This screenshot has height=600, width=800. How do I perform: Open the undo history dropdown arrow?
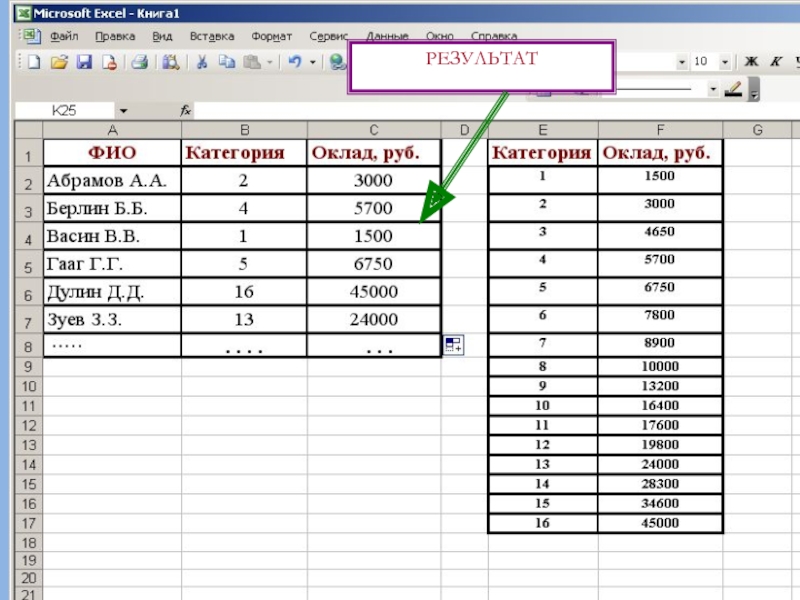click(312, 62)
